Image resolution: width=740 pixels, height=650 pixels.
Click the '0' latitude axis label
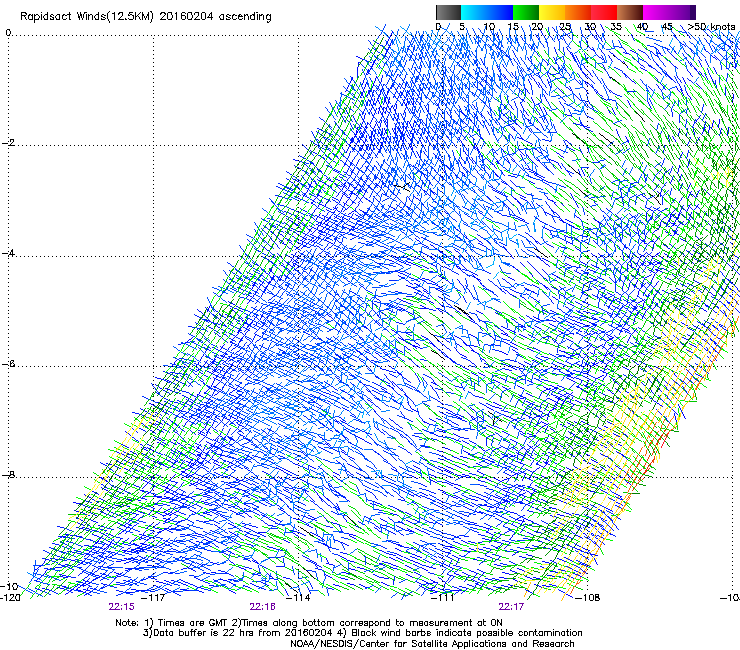point(8,33)
